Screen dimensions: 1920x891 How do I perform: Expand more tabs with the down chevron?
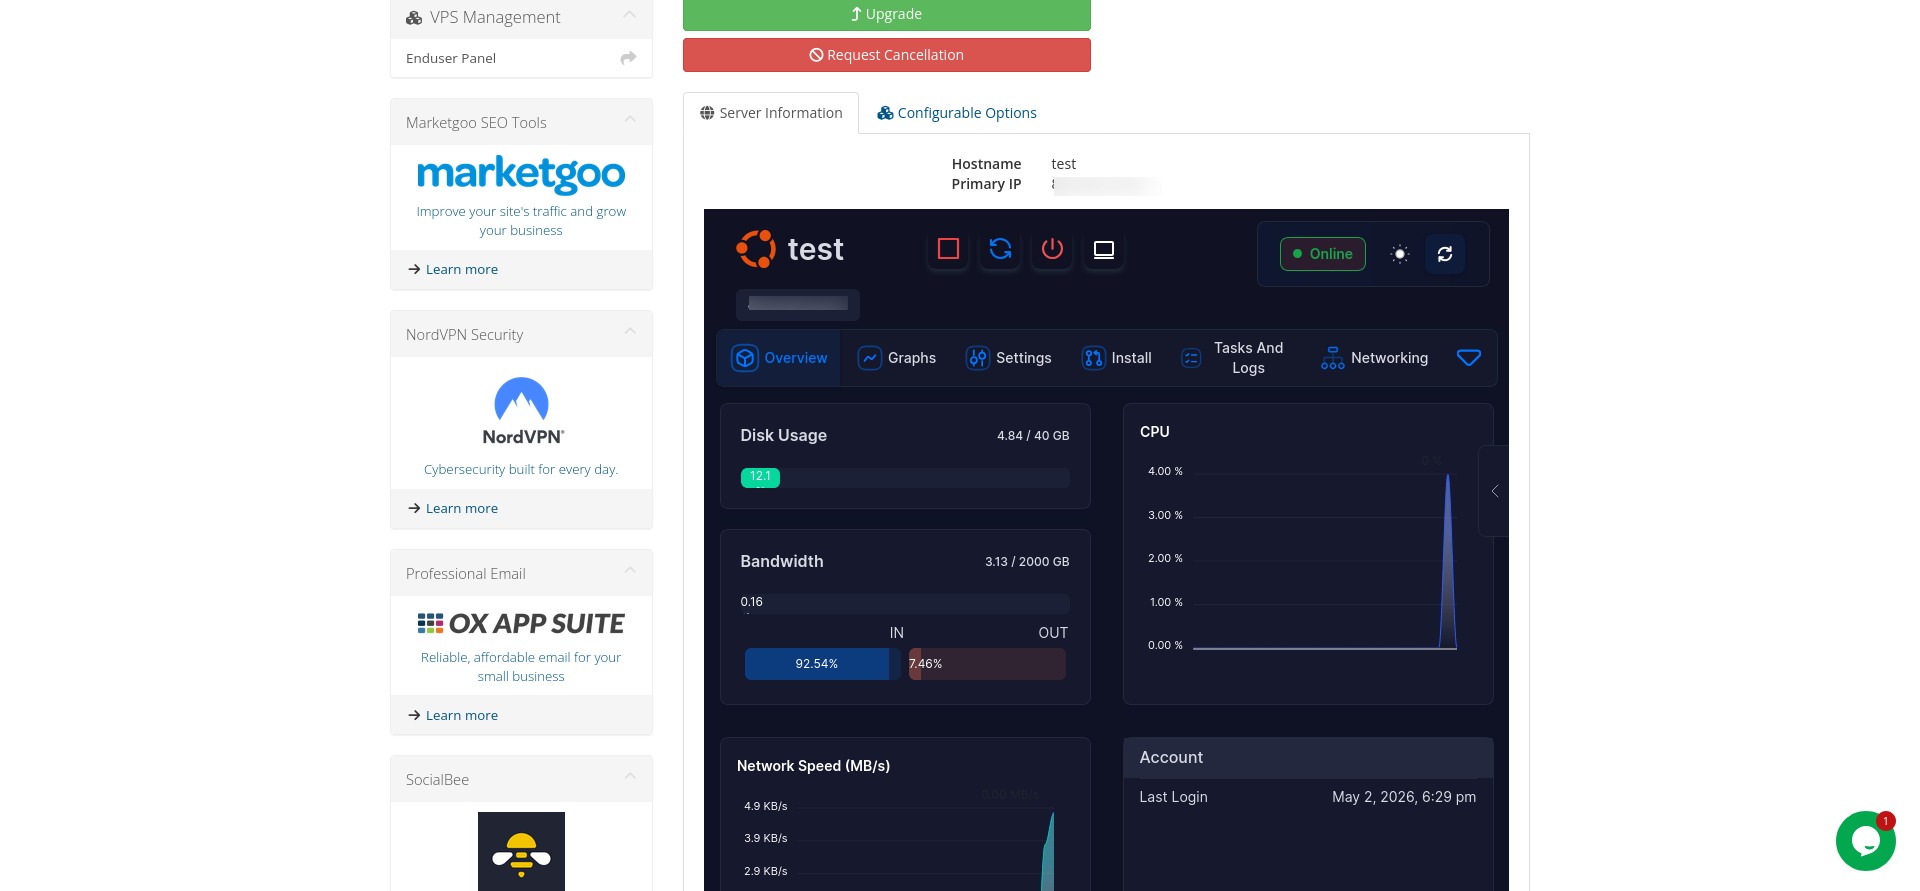(1469, 358)
